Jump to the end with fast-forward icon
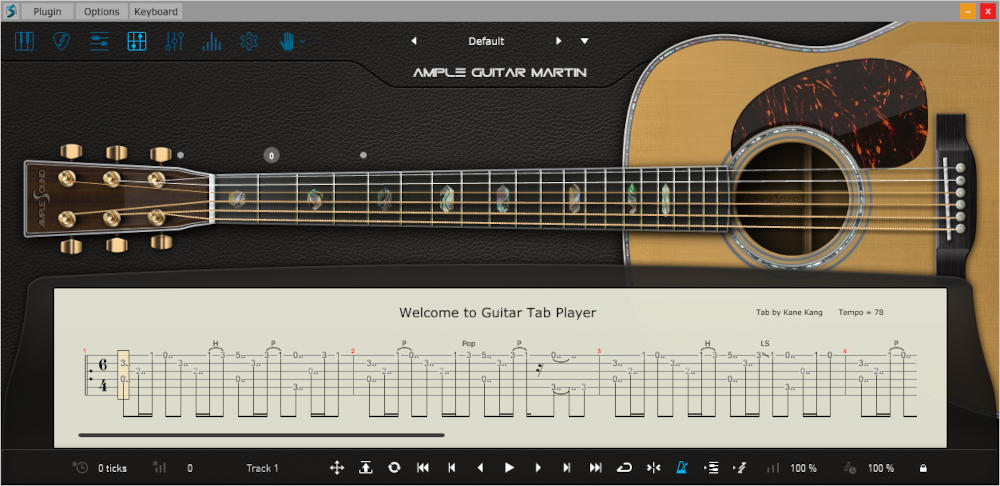 click(596, 468)
